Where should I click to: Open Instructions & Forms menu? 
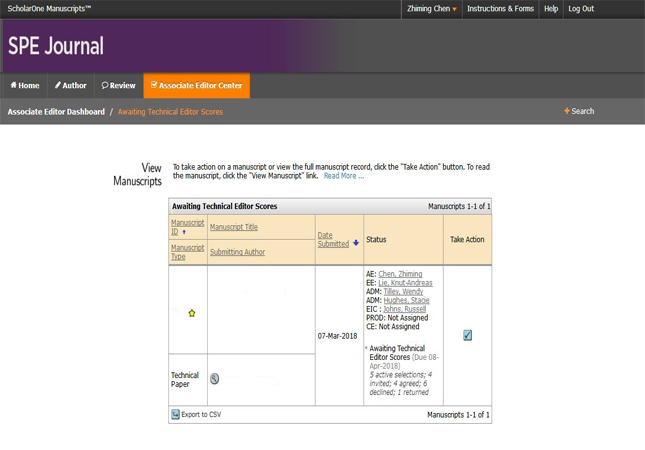coord(500,9)
